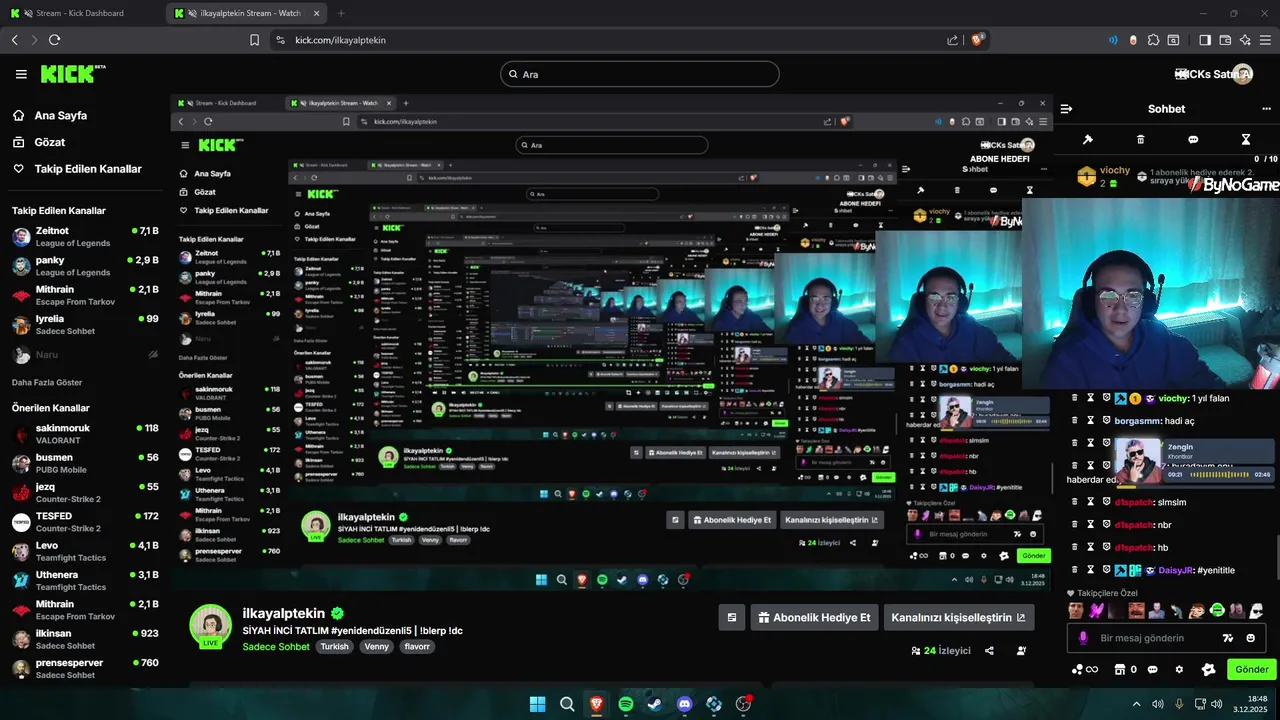Timeout user borgasmm with hourglass icon
Image resolution: width=1280 pixels, height=720 pixels.
1091,421
